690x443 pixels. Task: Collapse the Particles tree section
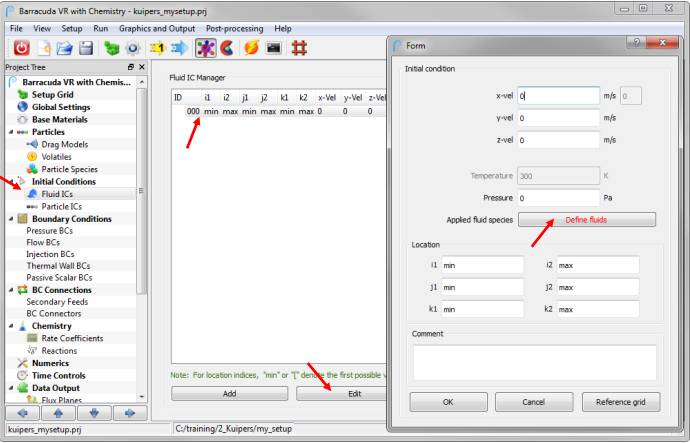(x=10, y=132)
